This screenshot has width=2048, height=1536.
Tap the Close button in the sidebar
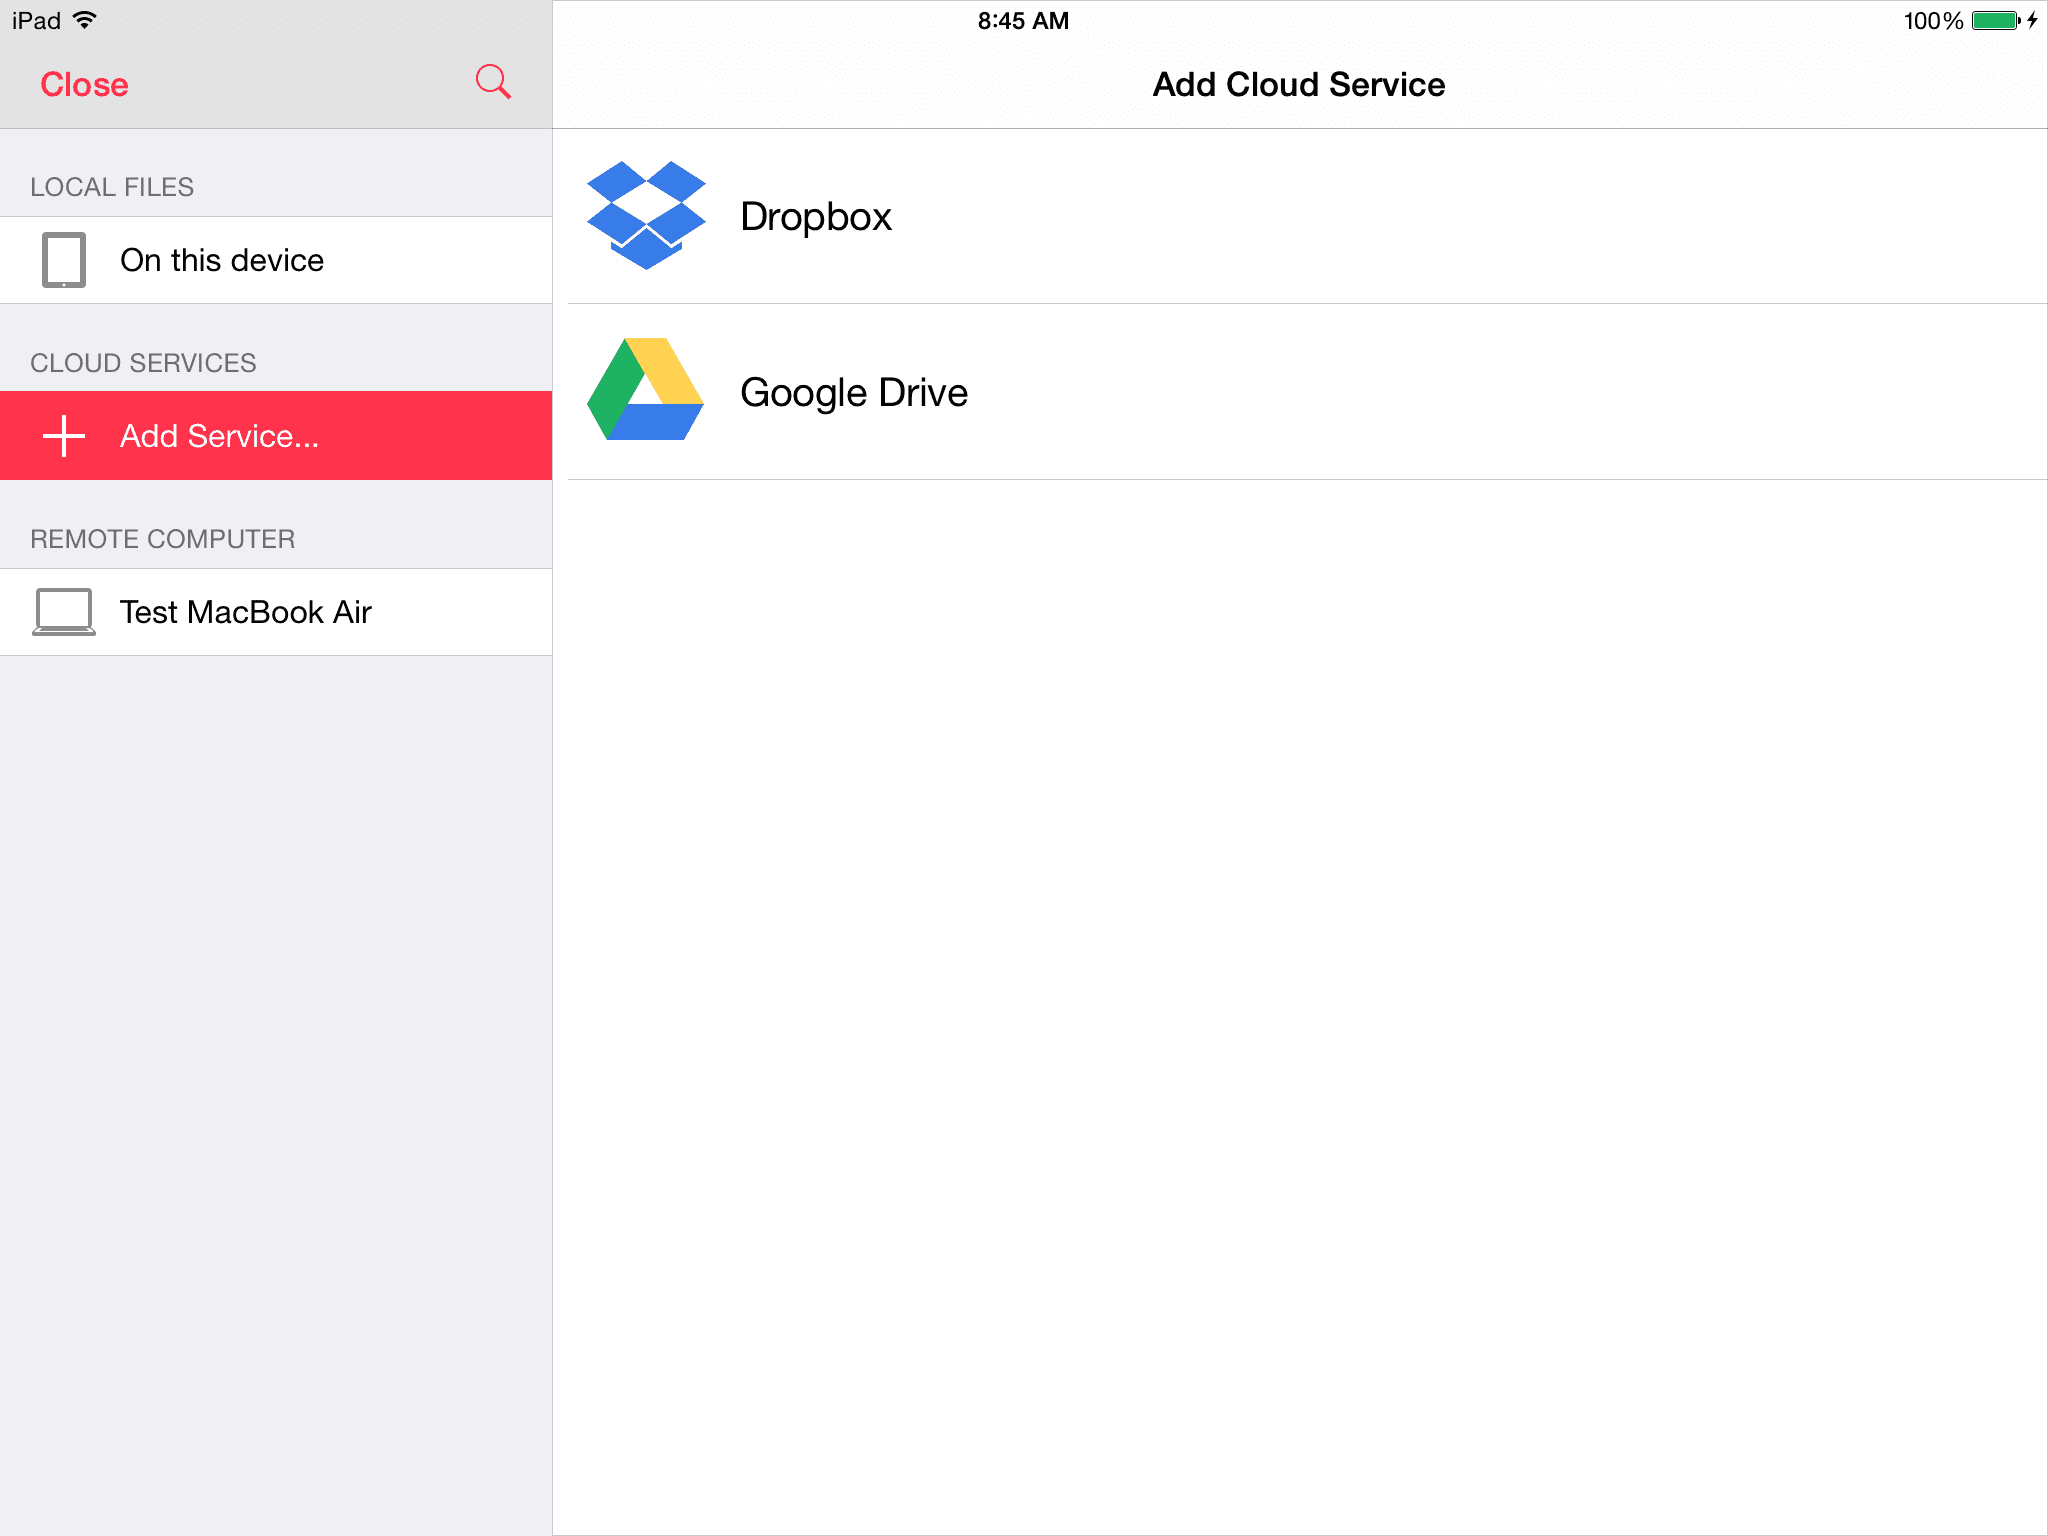(84, 85)
